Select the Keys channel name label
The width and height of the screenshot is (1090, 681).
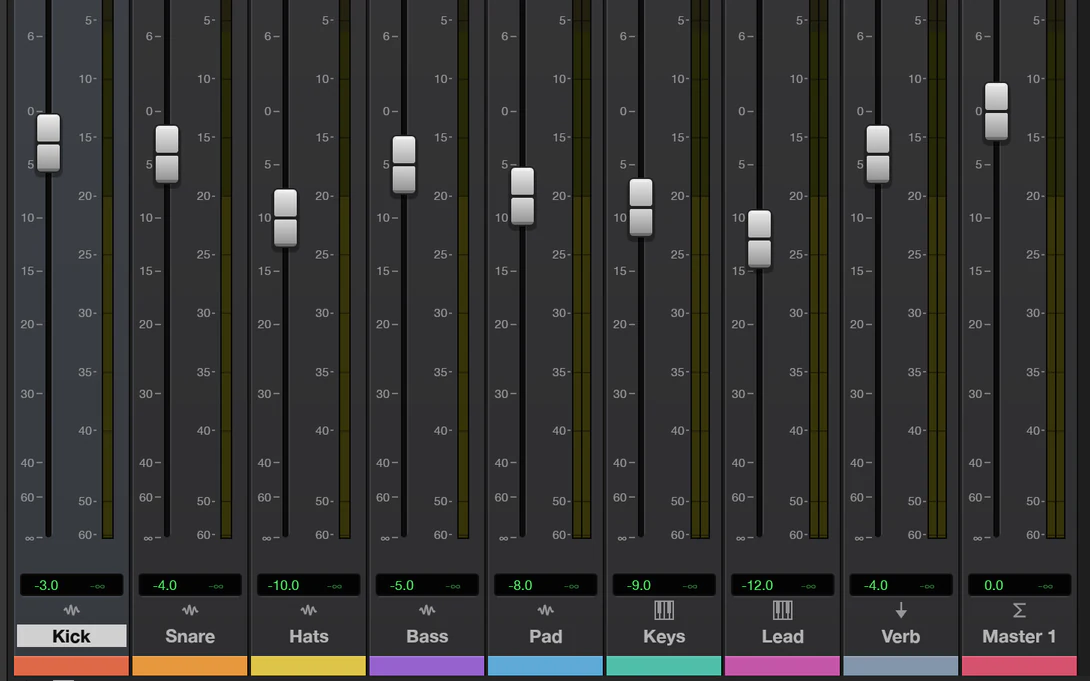tap(664, 637)
